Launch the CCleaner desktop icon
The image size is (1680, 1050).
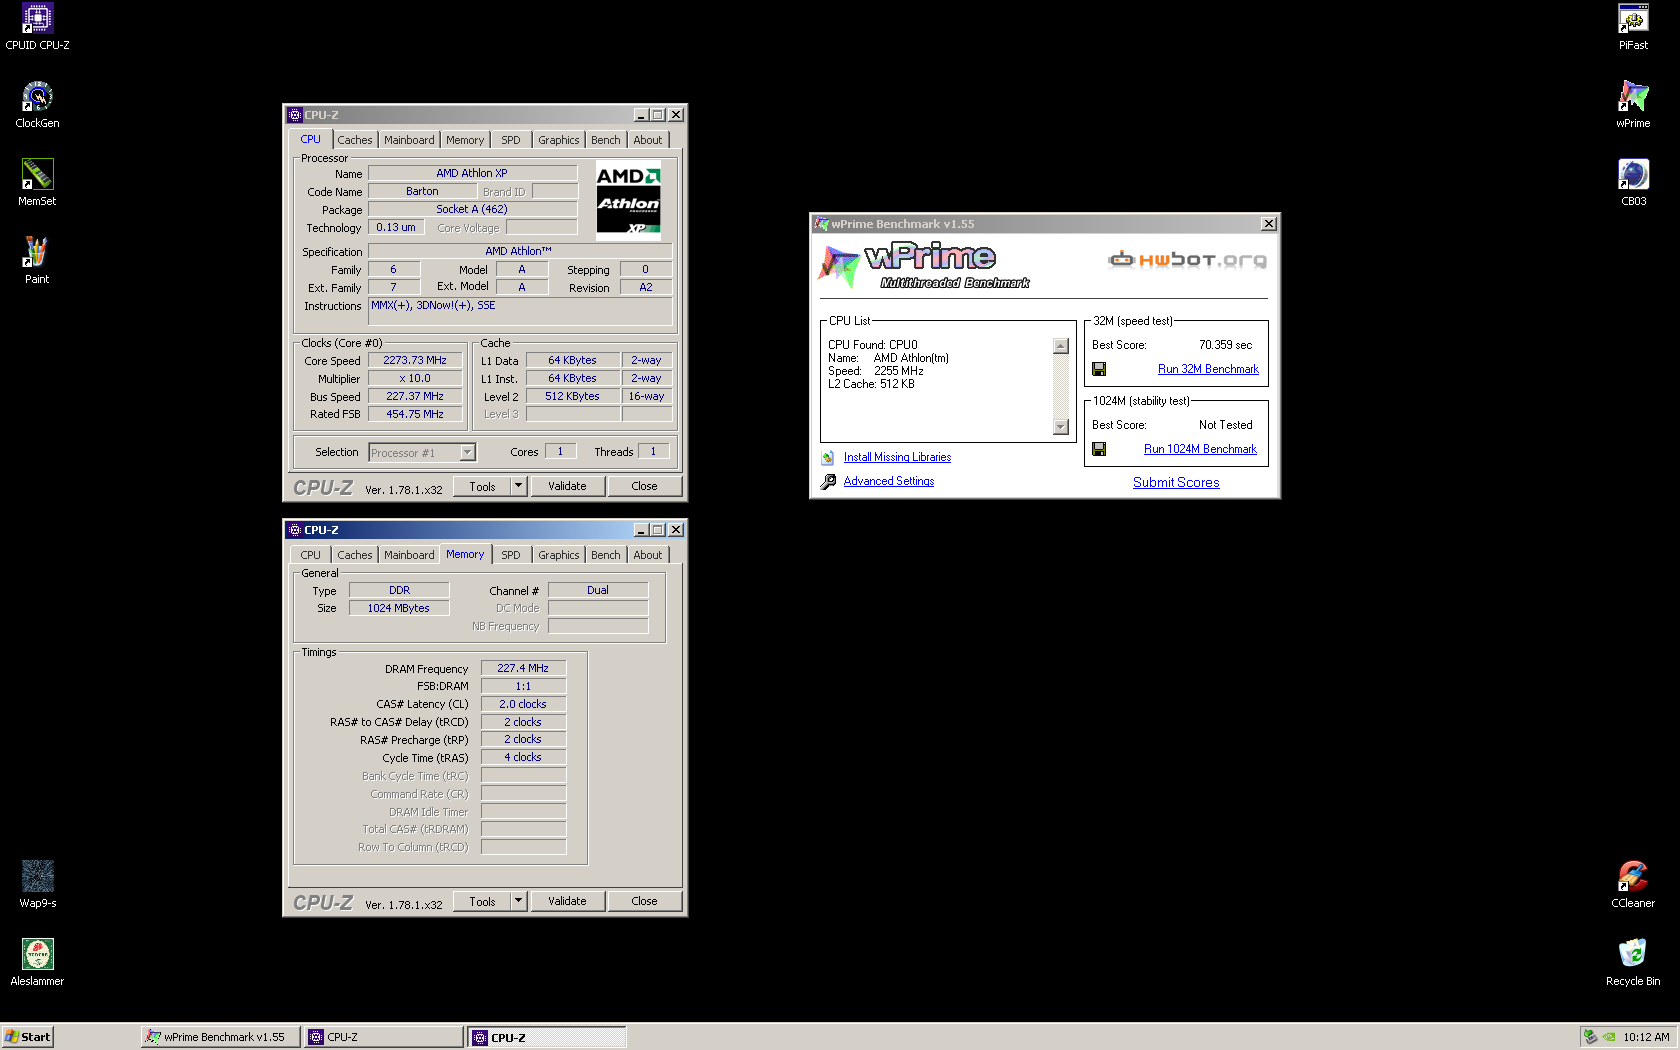click(x=1633, y=885)
